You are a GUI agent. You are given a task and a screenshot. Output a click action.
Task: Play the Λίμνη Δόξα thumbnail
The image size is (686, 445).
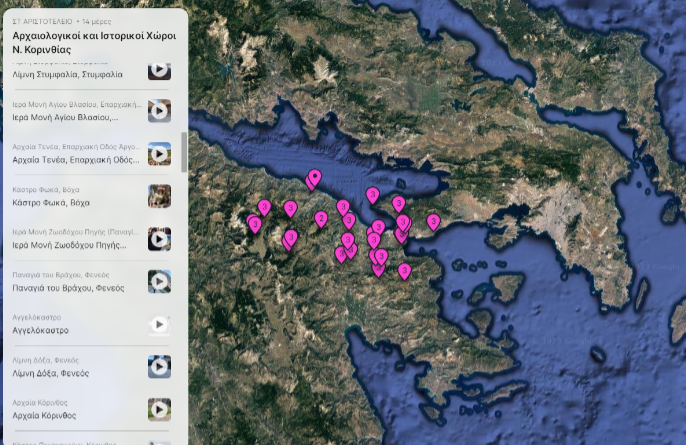click(x=159, y=367)
